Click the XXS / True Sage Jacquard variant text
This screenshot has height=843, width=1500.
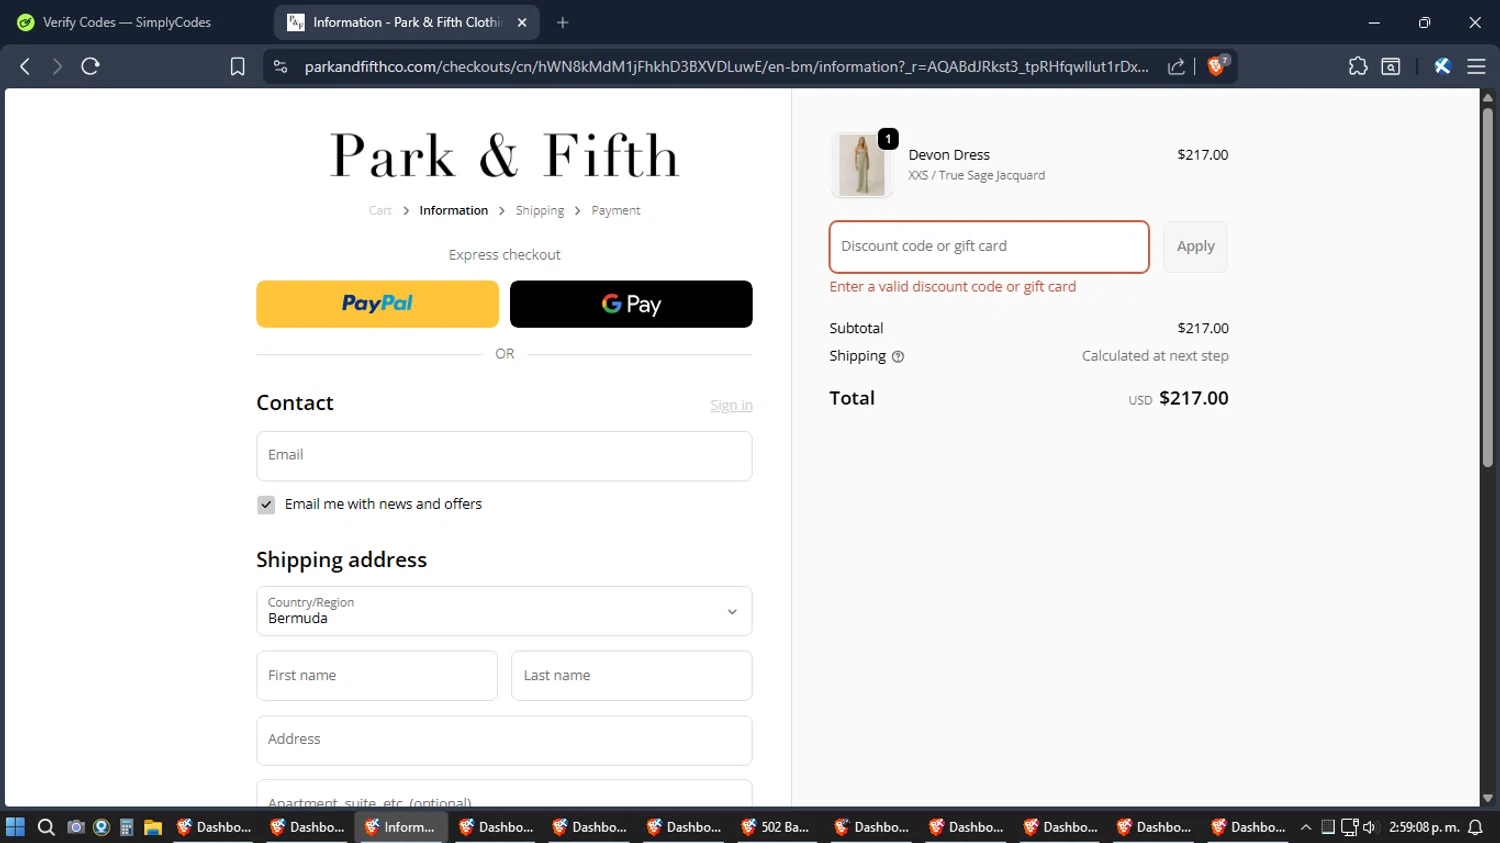point(976,175)
